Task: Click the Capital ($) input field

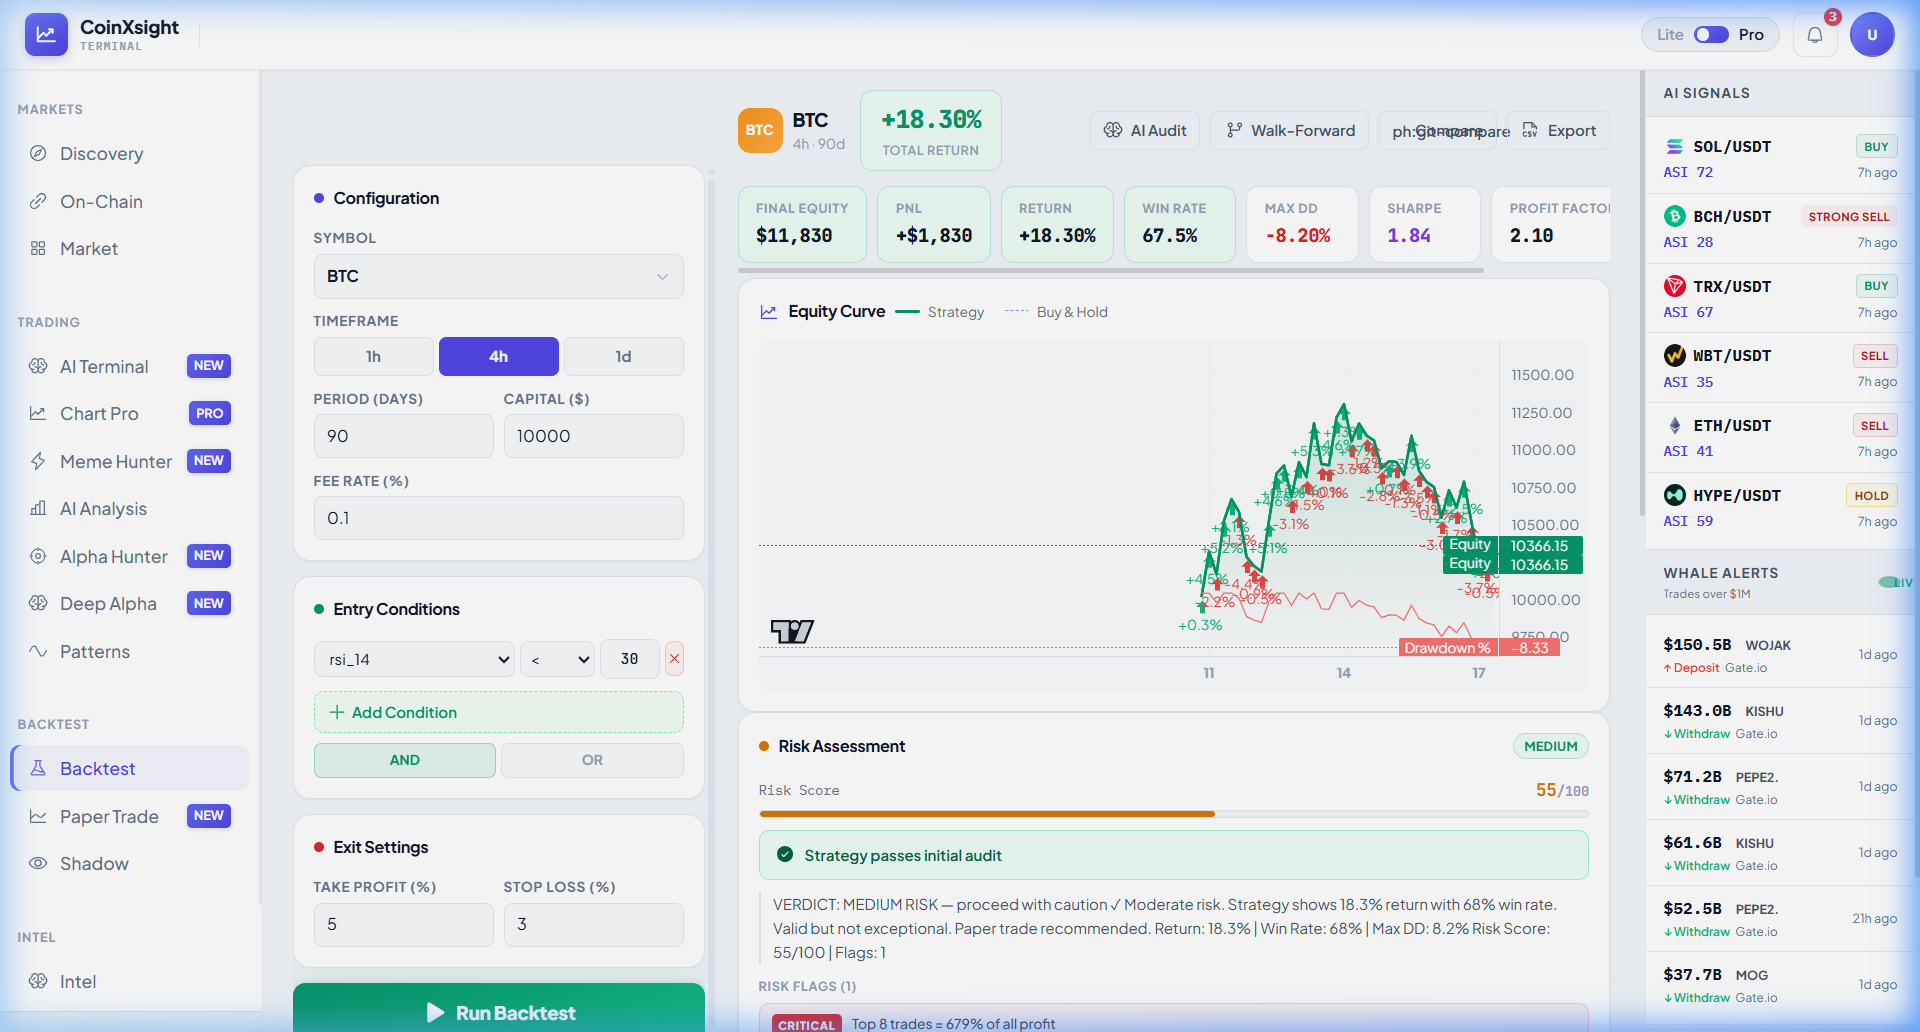Action: [x=593, y=436]
